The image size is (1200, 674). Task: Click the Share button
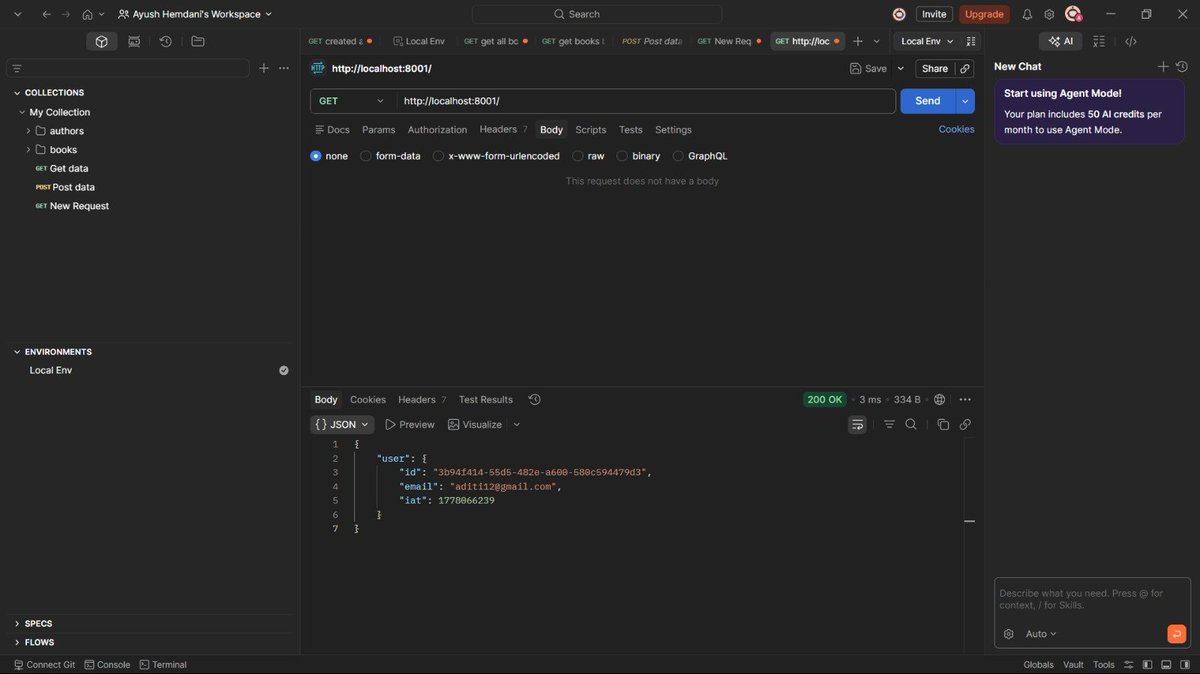point(935,68)
